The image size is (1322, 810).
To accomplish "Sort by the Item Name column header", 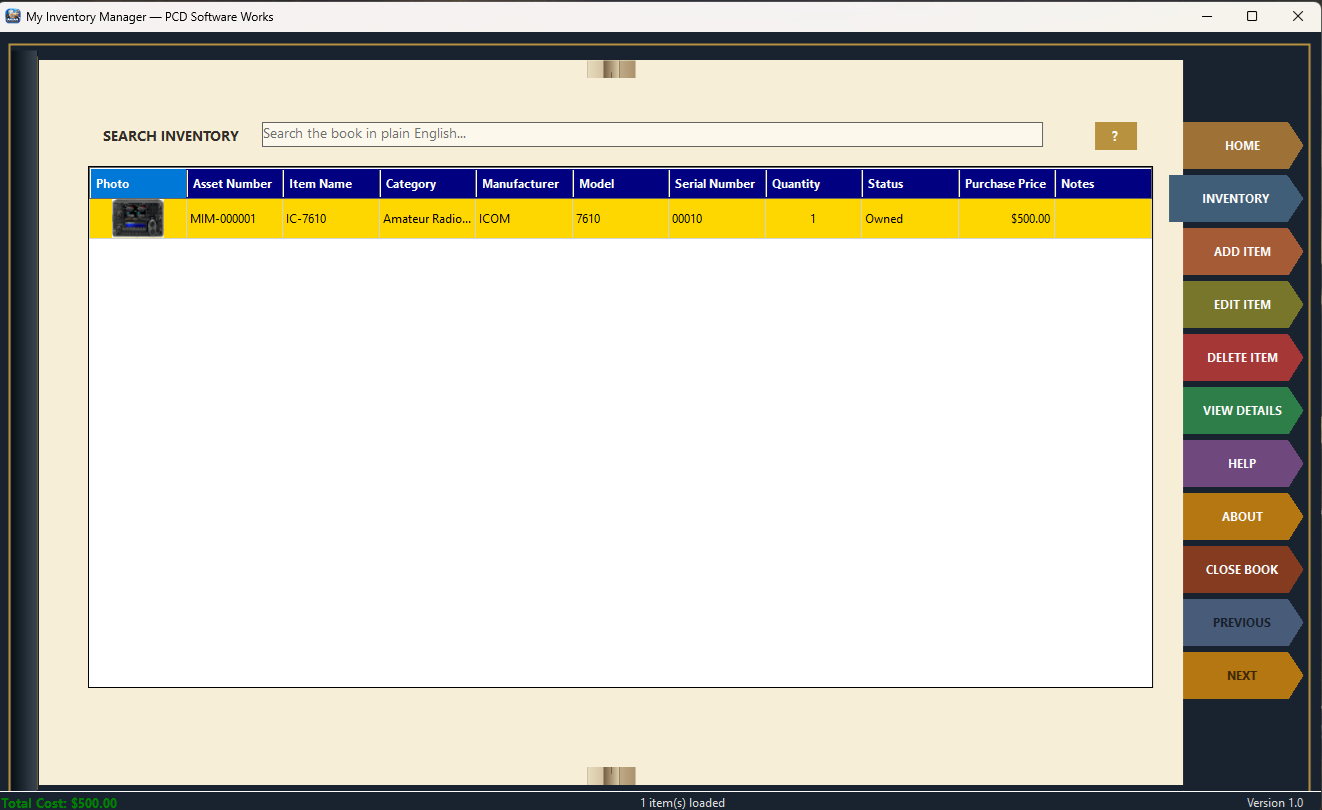I will pos(332,184).
